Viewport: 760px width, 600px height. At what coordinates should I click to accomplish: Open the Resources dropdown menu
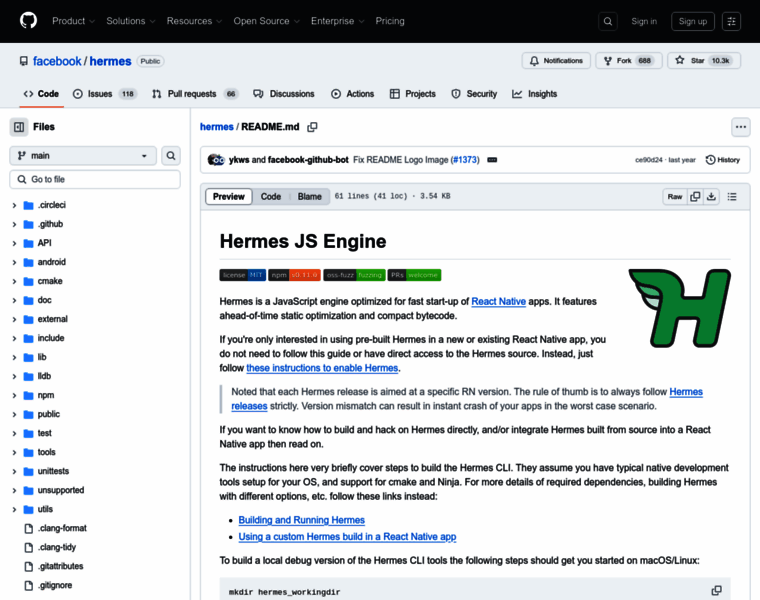(194, 21)
